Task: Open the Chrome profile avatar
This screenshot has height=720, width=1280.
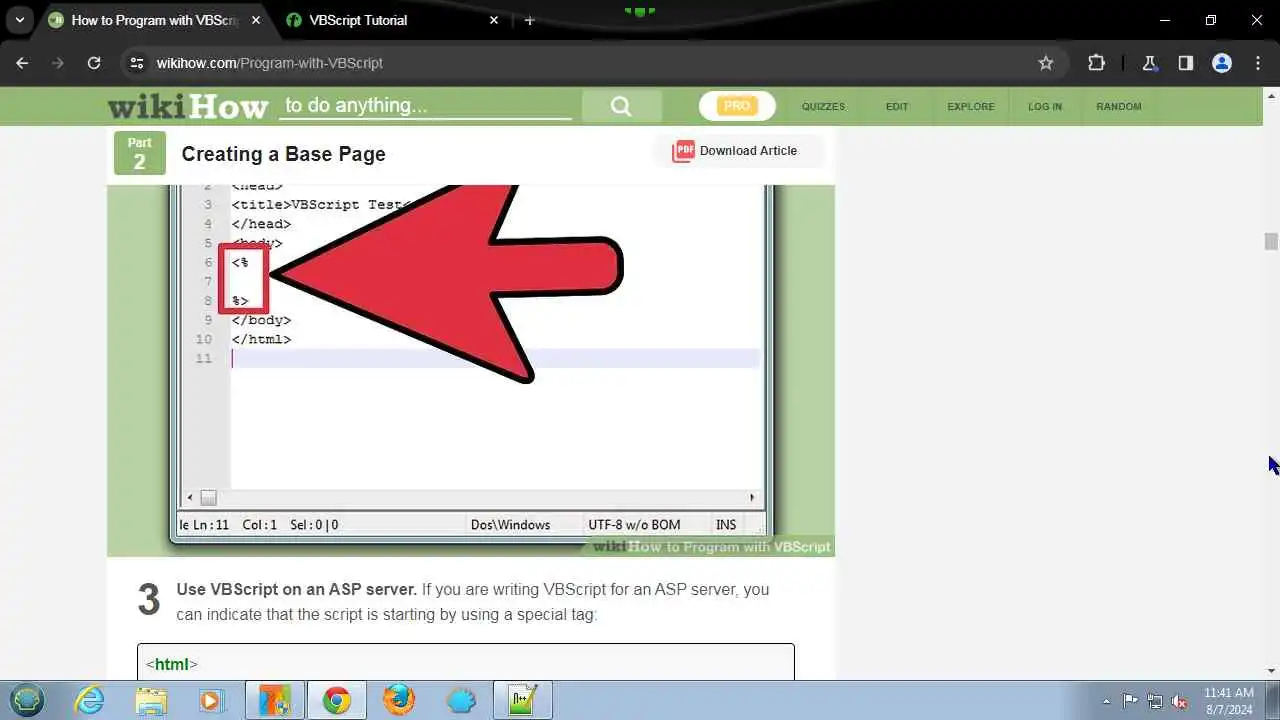Action: pyautogui.click(x=1221, y=63)
